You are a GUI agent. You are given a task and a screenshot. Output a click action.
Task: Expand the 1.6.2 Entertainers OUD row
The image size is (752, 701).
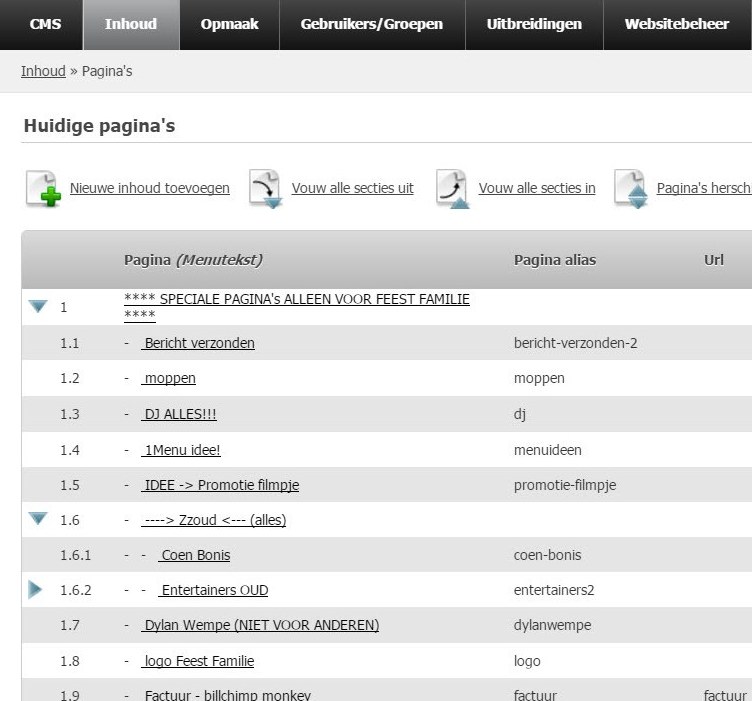pos(36,590)
